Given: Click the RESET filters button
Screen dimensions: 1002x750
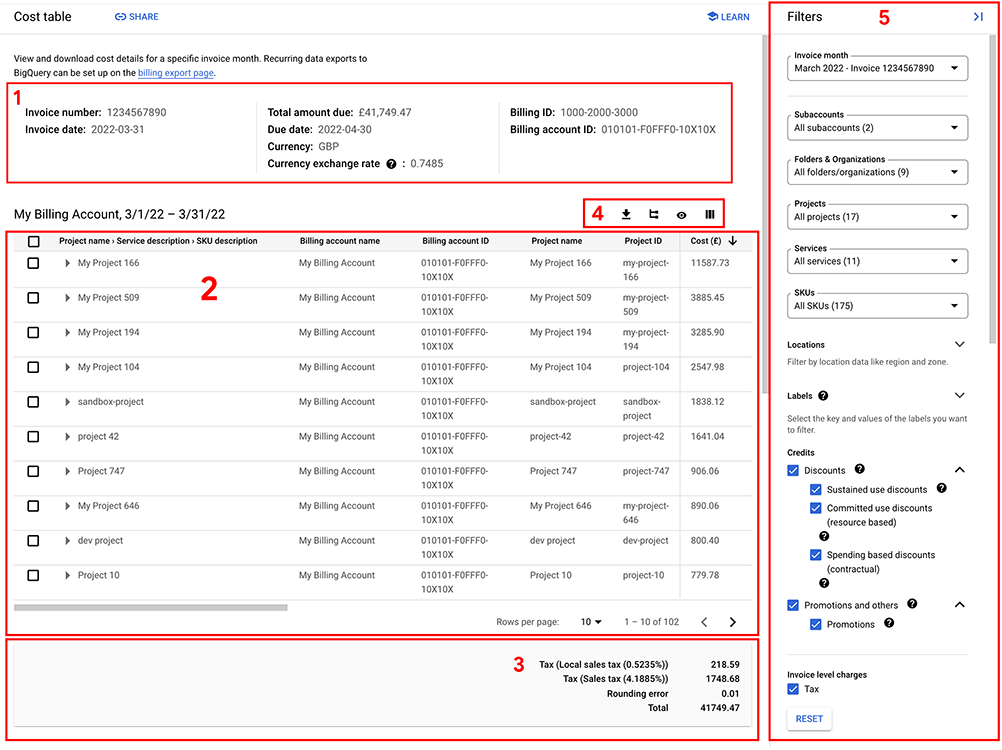Looking at the screenshot, I should click(809, 719).
